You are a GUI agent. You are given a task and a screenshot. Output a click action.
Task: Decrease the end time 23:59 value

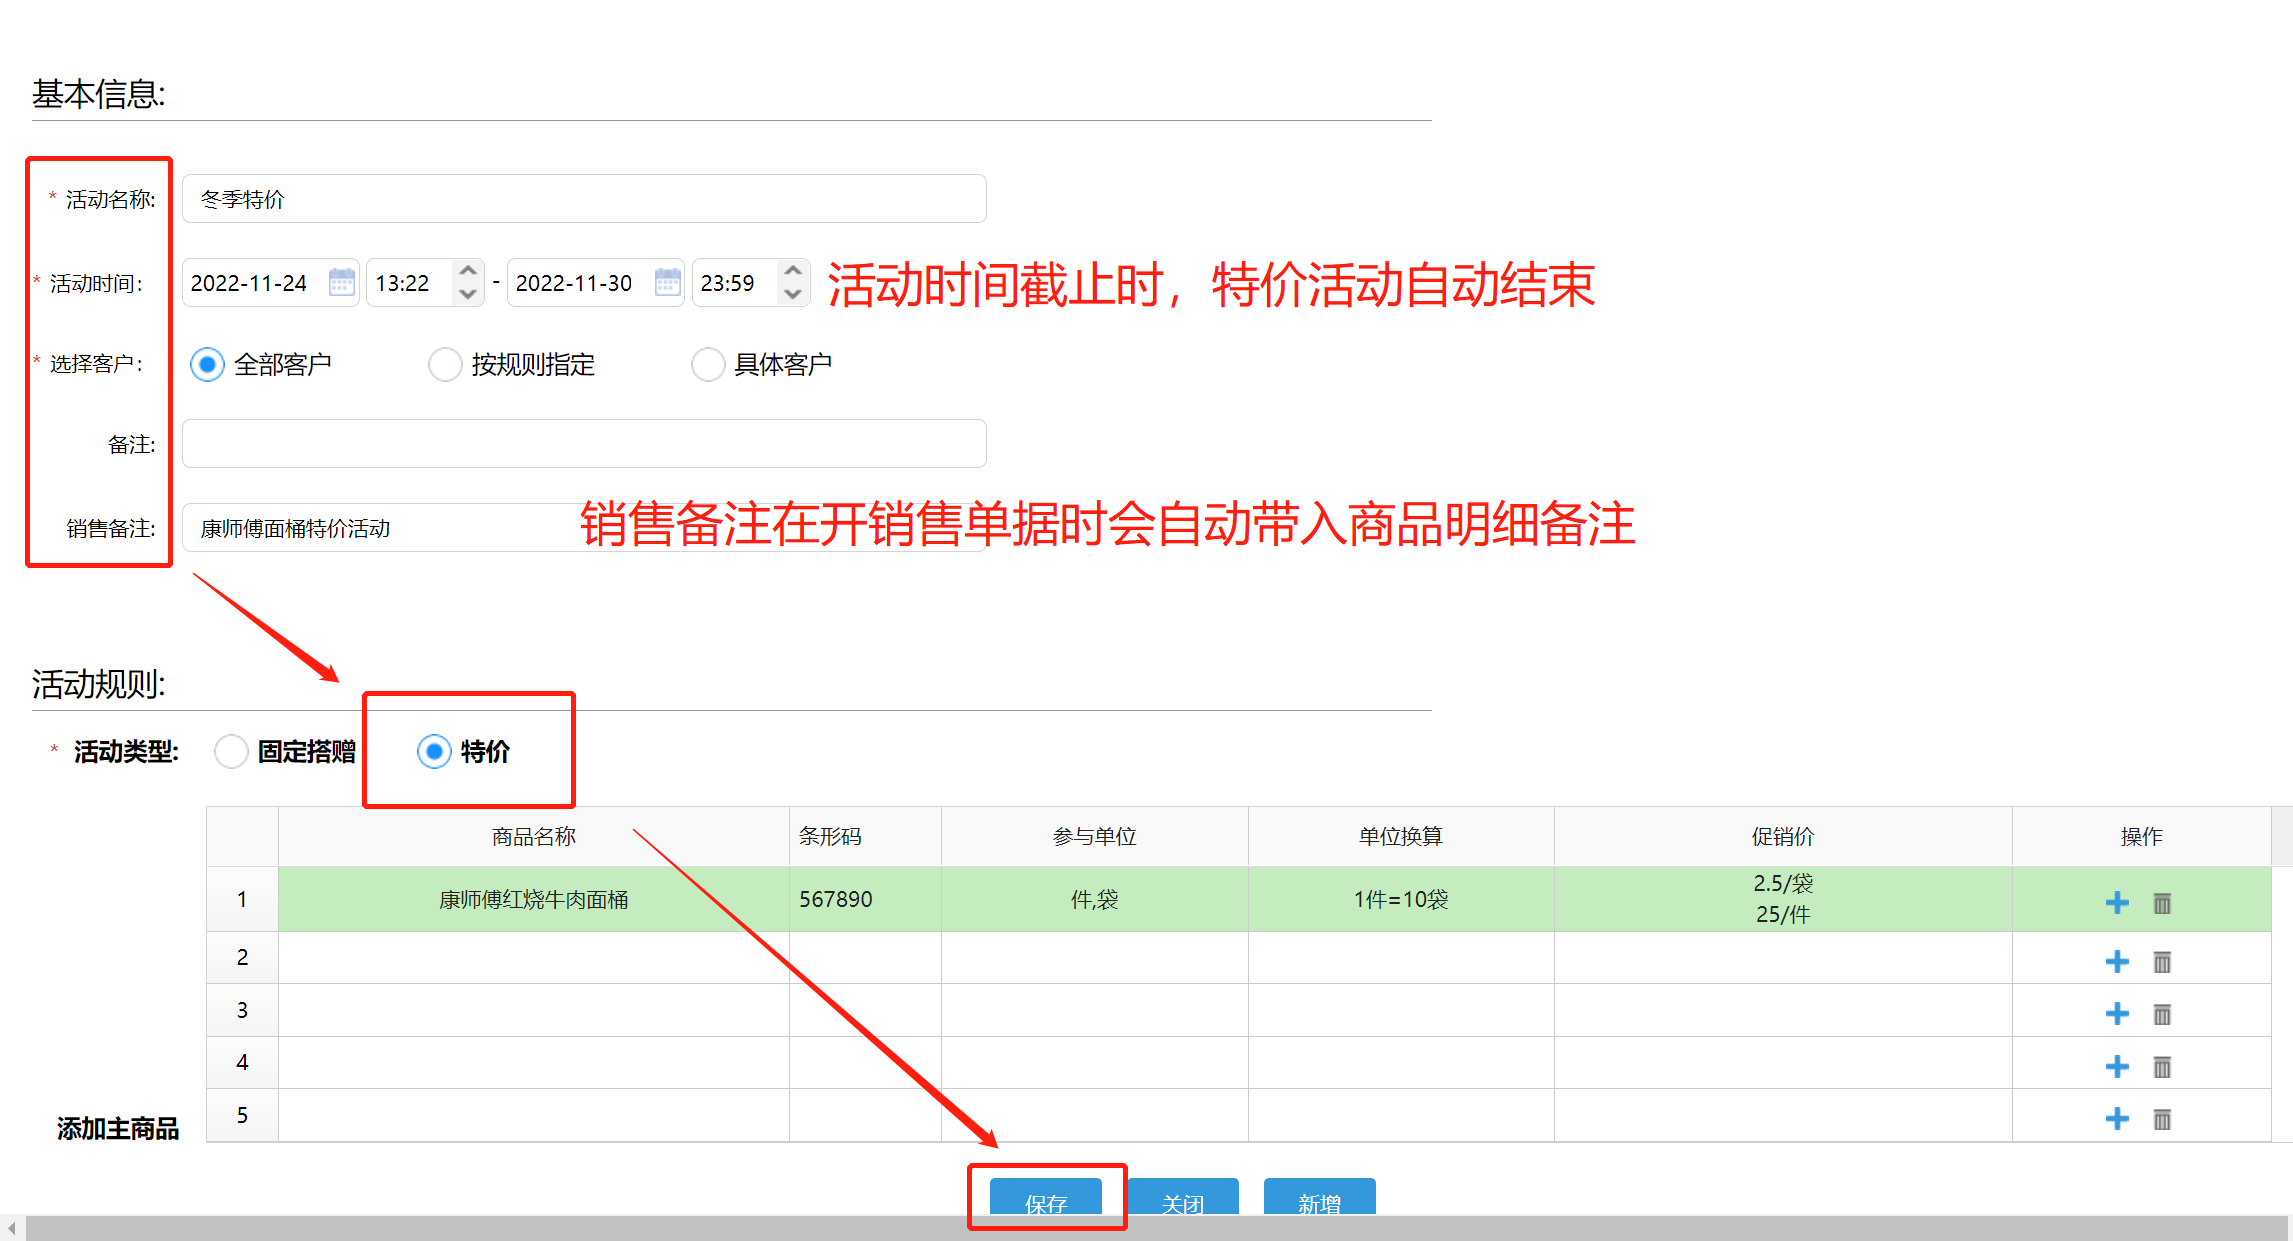point(793,294)
